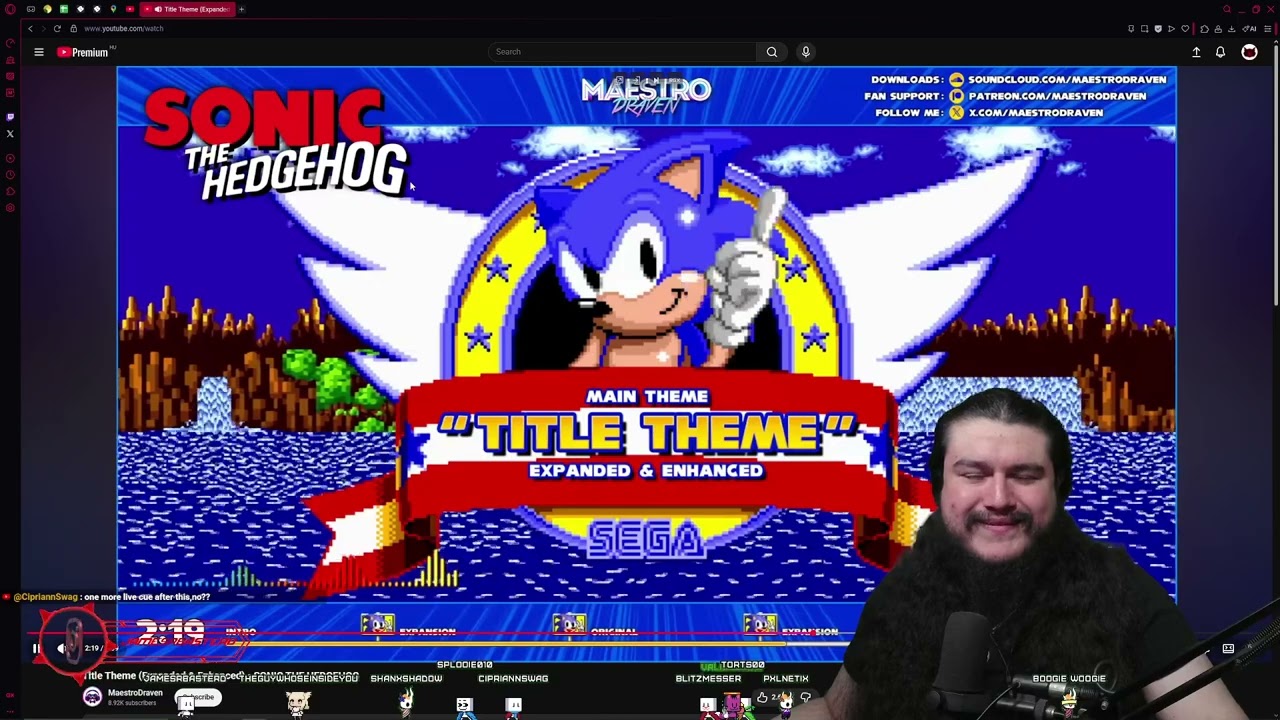Go back with browser back arrow
Viewport: 1280px width, 720px height.
pyautogui.click(x=30, y=28)
